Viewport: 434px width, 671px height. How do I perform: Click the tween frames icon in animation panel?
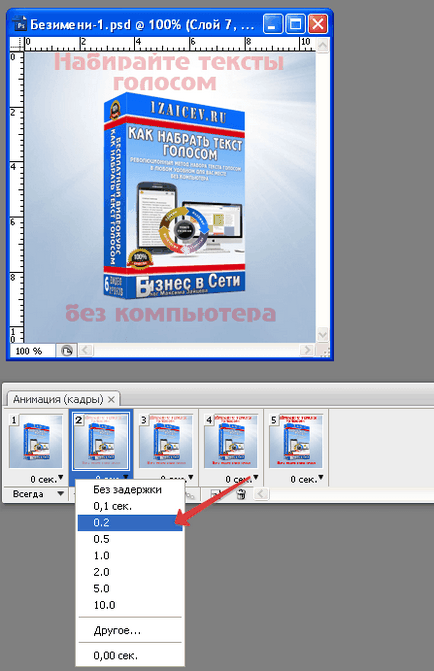(190, 494)
